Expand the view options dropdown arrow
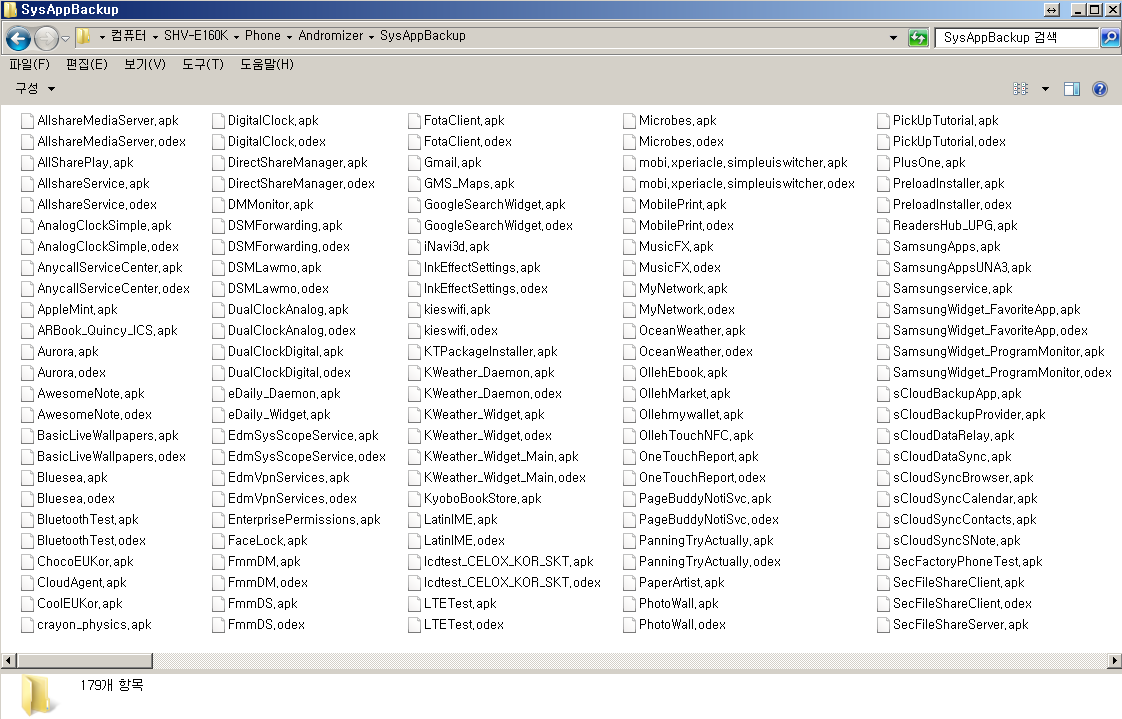Image resolution: width=1122 pixels, height=719 pixels. click(1045, 89)
